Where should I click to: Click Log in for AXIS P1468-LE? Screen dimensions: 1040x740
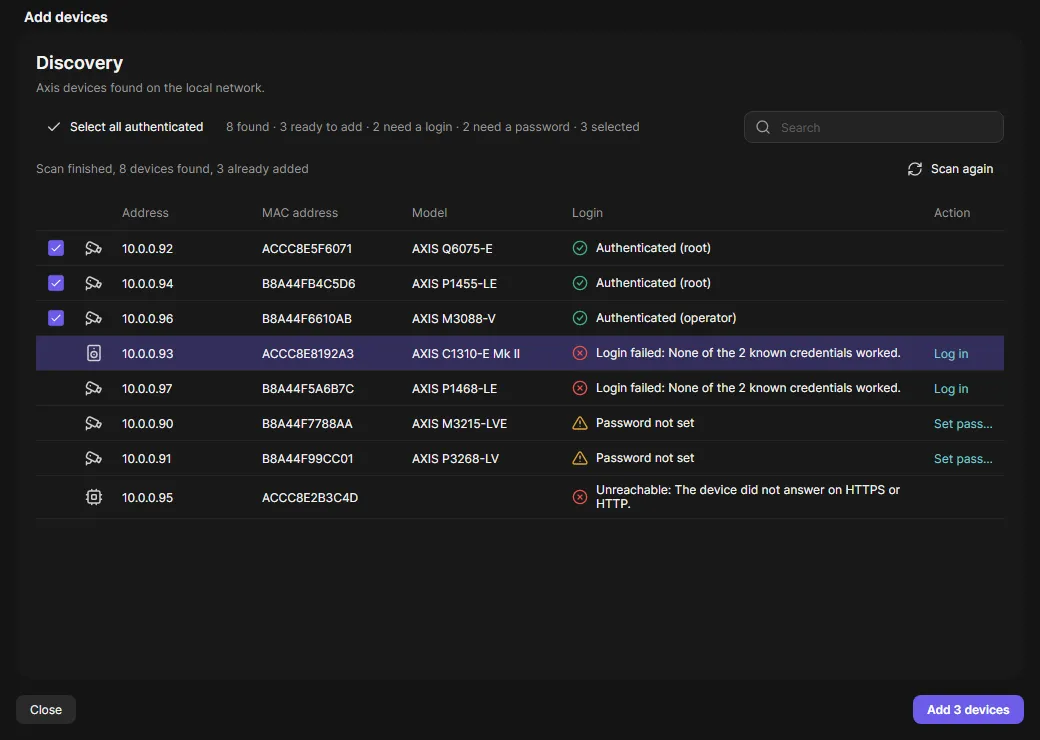point(950,389)
